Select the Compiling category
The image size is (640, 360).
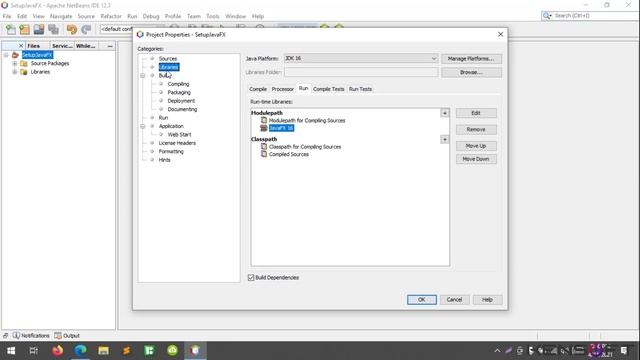178,84
